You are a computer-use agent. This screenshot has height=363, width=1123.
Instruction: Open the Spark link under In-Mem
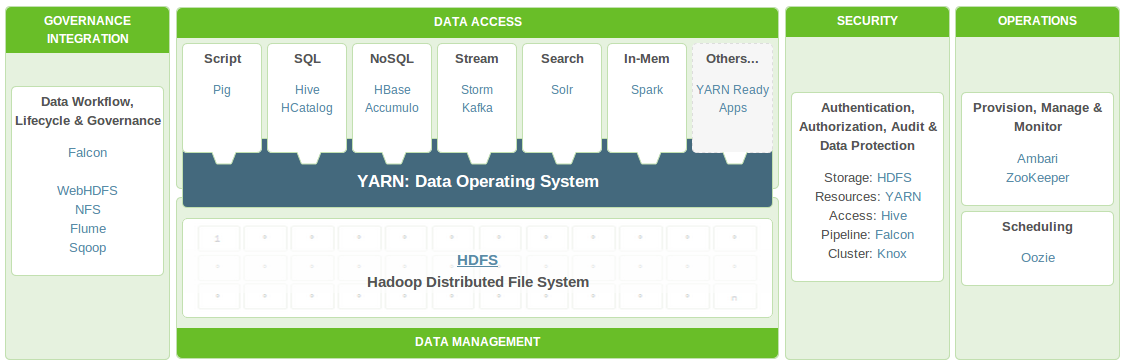(x=647, y=90)
